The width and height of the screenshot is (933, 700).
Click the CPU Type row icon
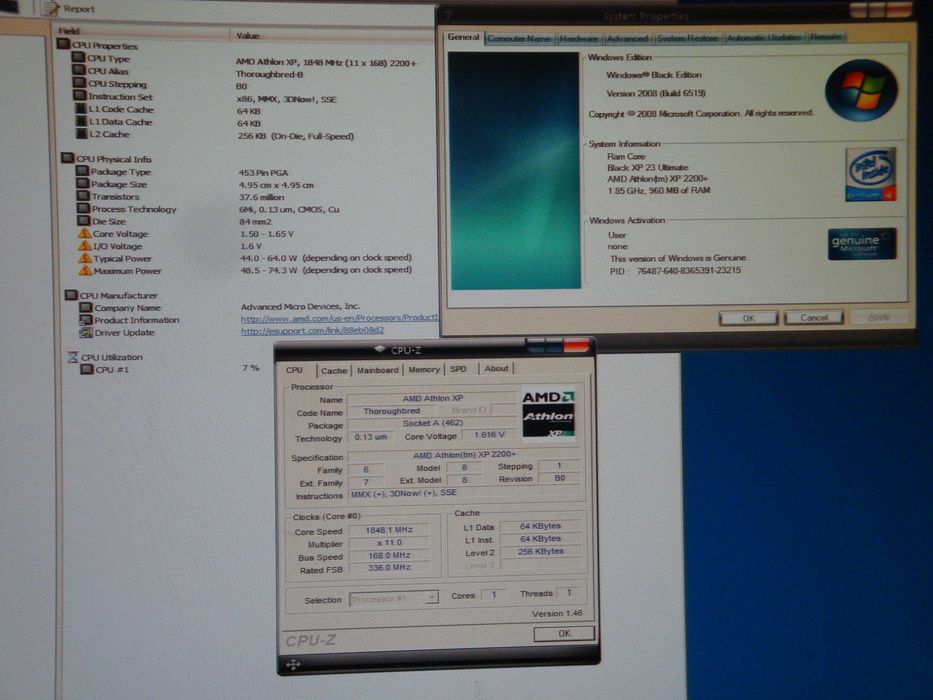pyautogui.click(x=78, y=57)
